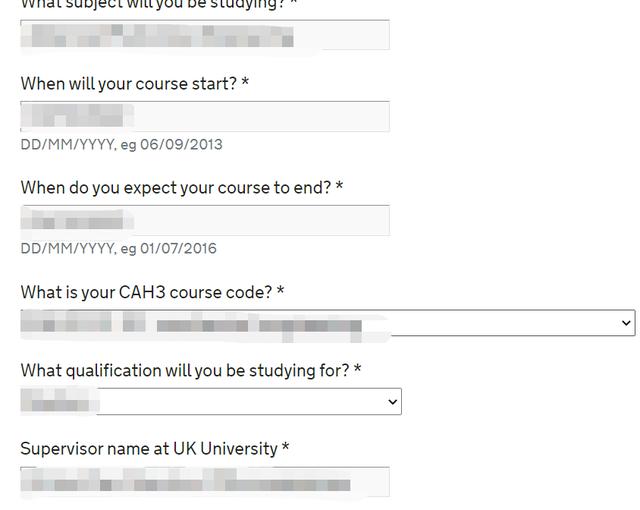The height and width of the screenshot is (510, 640).
Task: Focus the course start date input
Action: 204,116
